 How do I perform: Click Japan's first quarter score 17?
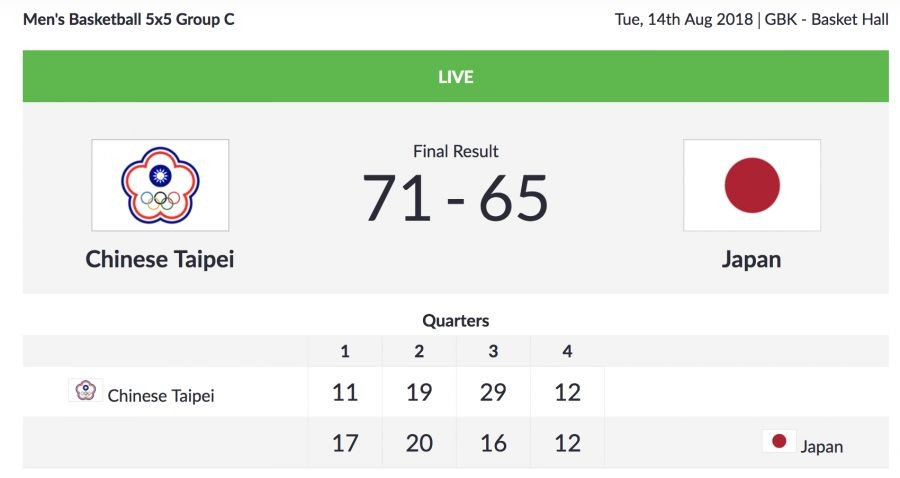point(345,443)
